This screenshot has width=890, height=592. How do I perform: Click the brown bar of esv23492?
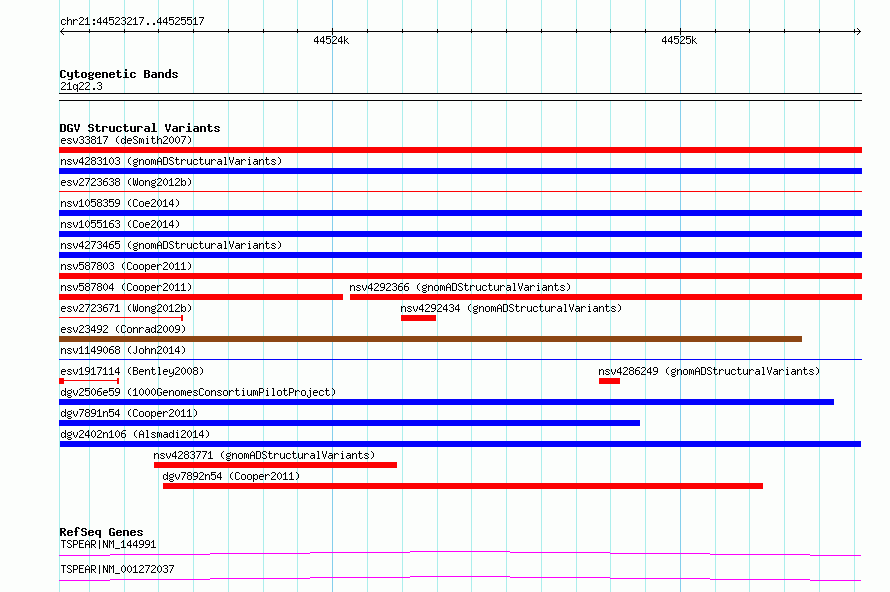coord(430,339)
